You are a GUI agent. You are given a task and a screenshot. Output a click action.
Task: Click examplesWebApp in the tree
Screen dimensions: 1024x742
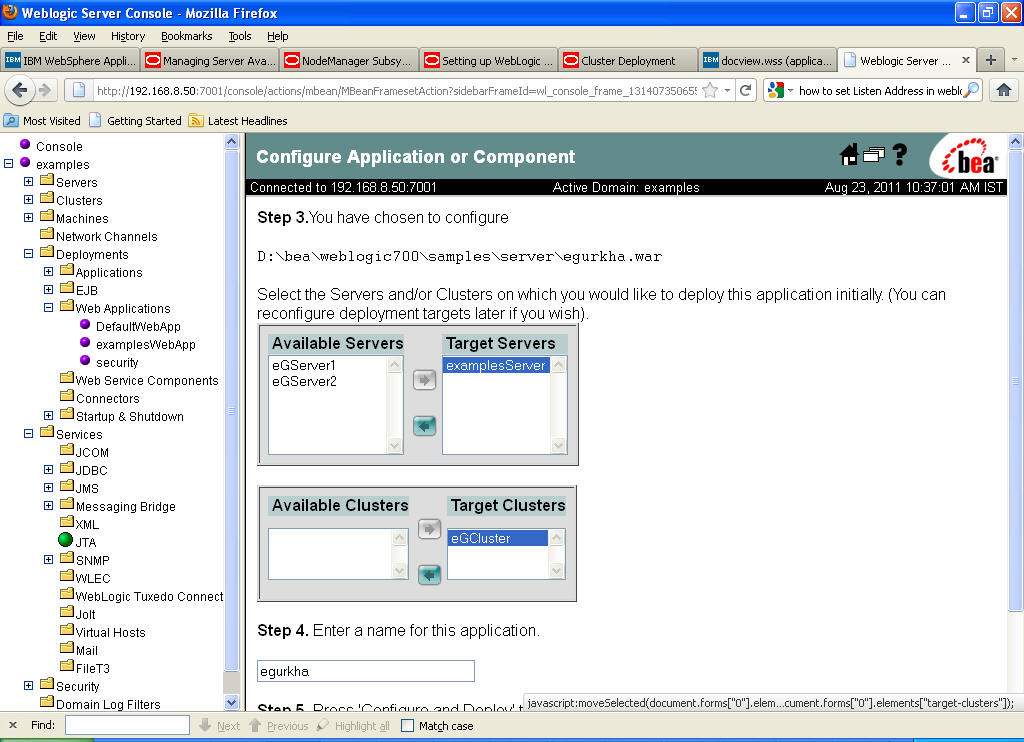[x=146, y=344]
